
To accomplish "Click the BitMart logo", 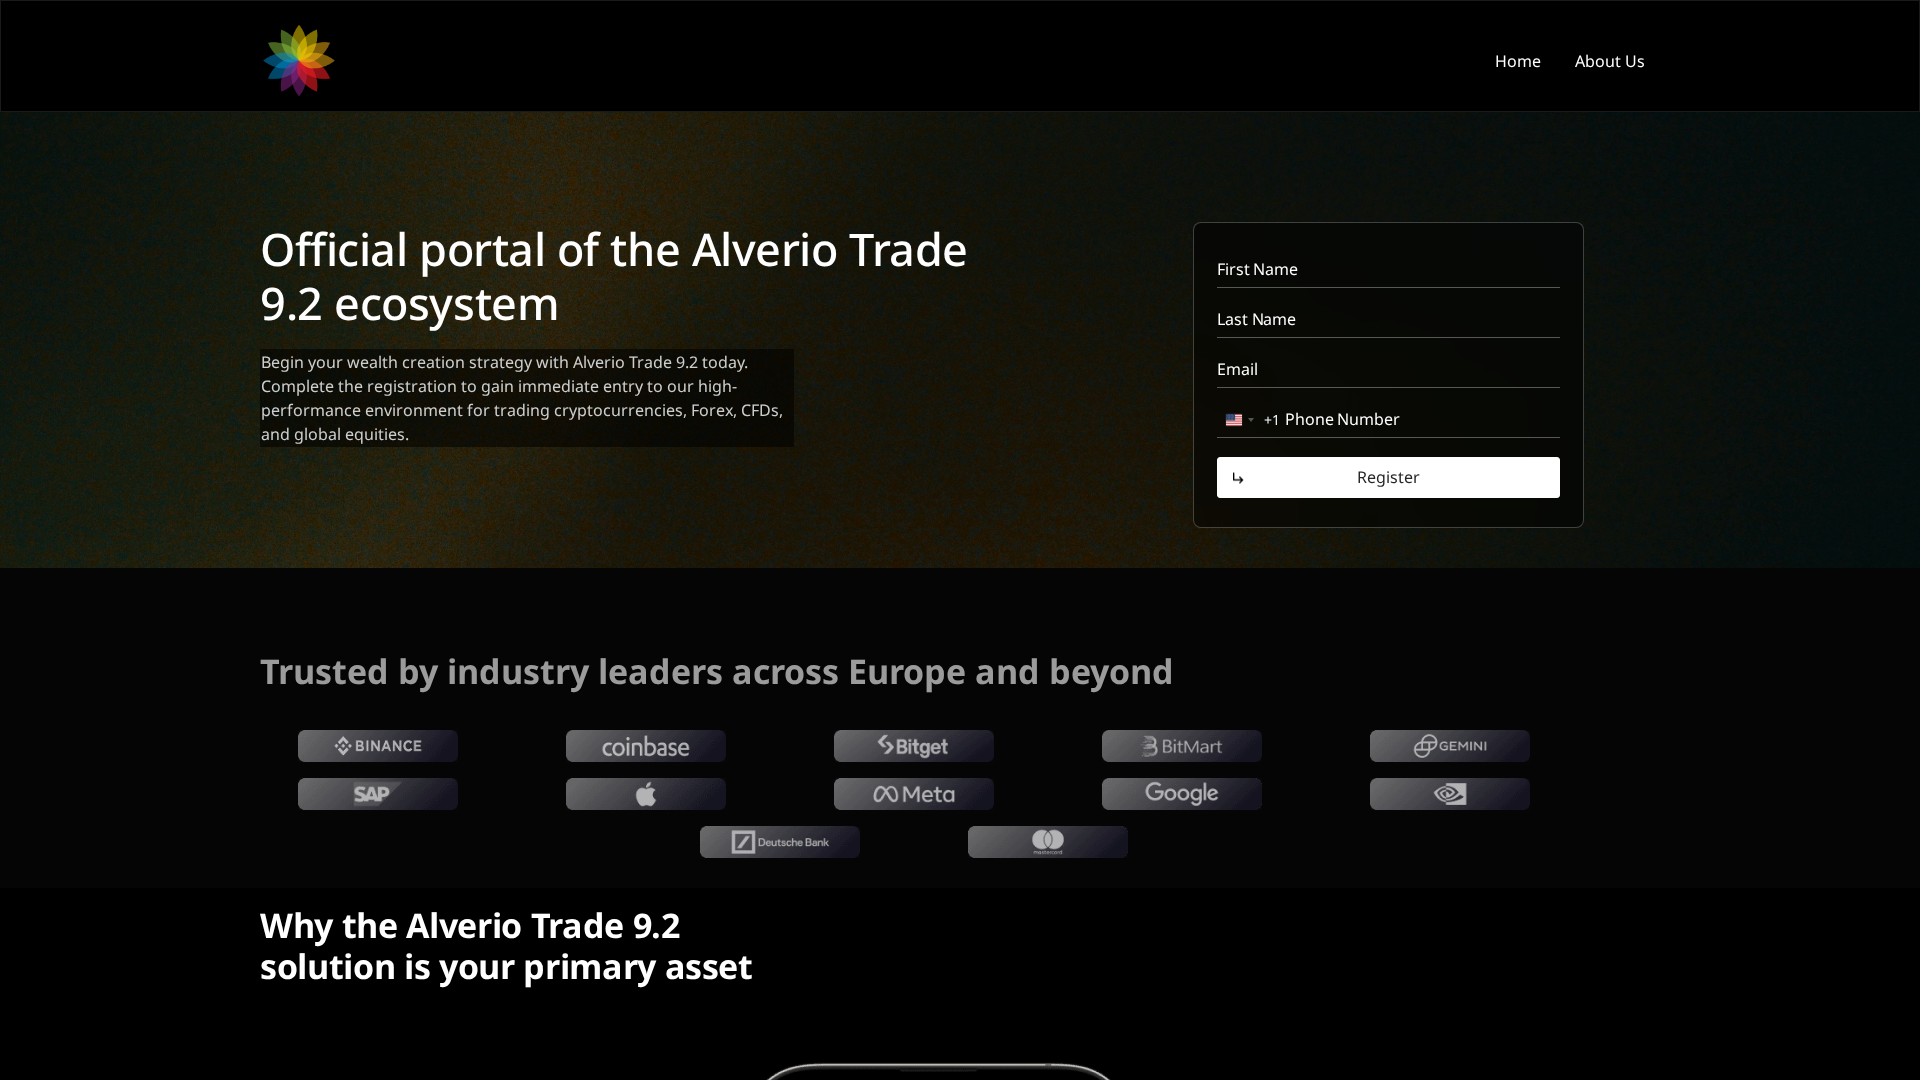I will (1181, 745).
